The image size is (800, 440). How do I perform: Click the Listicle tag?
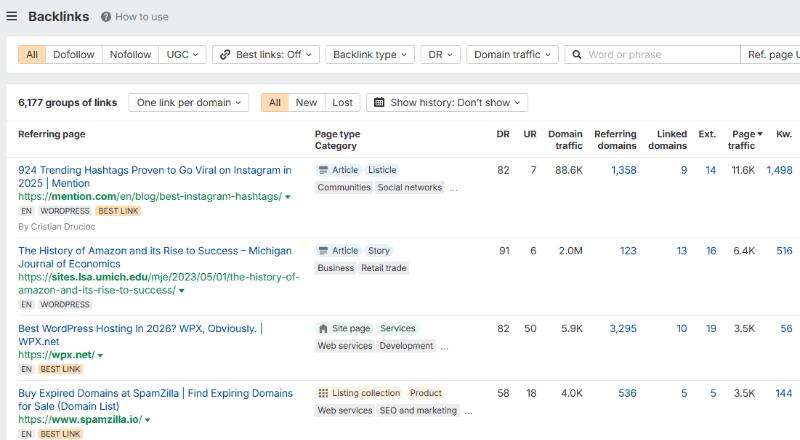[382, 170]
